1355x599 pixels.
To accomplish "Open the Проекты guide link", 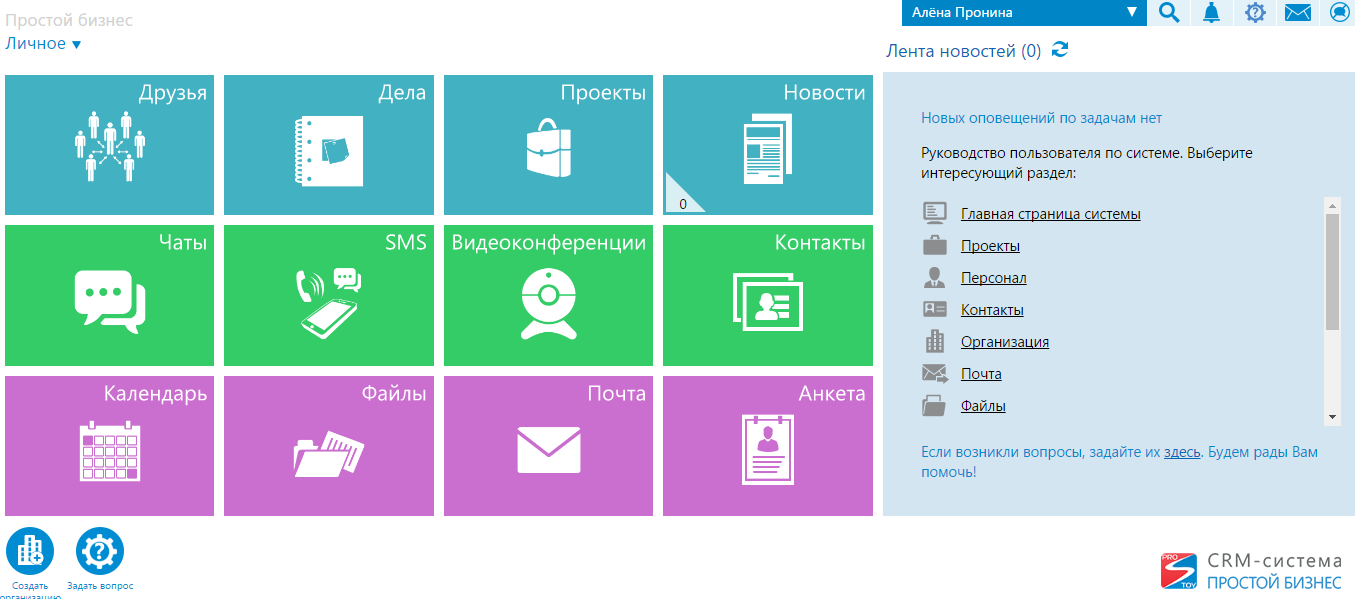I will coord(990,246).
